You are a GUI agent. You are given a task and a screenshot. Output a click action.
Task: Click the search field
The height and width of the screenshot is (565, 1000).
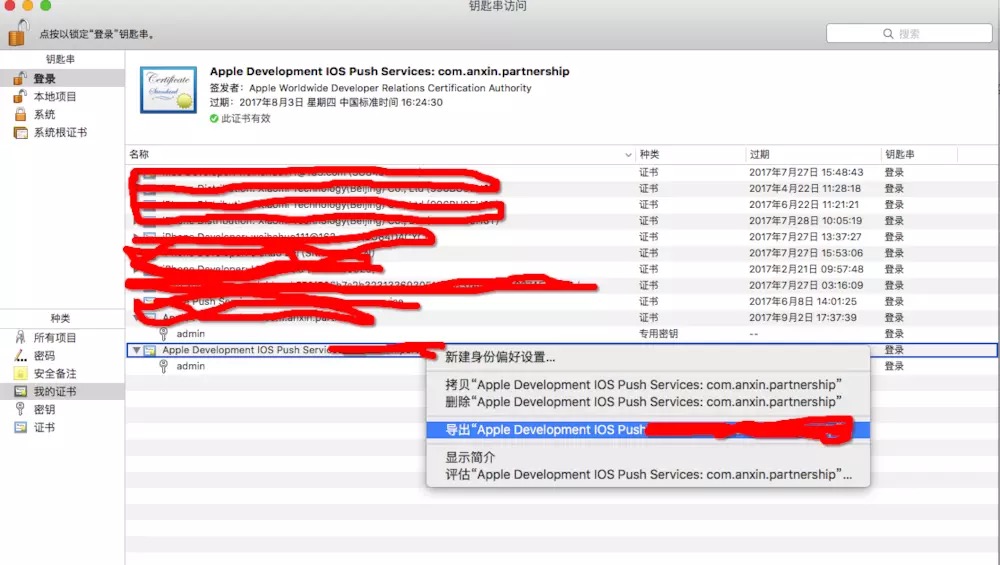[909, 33]
